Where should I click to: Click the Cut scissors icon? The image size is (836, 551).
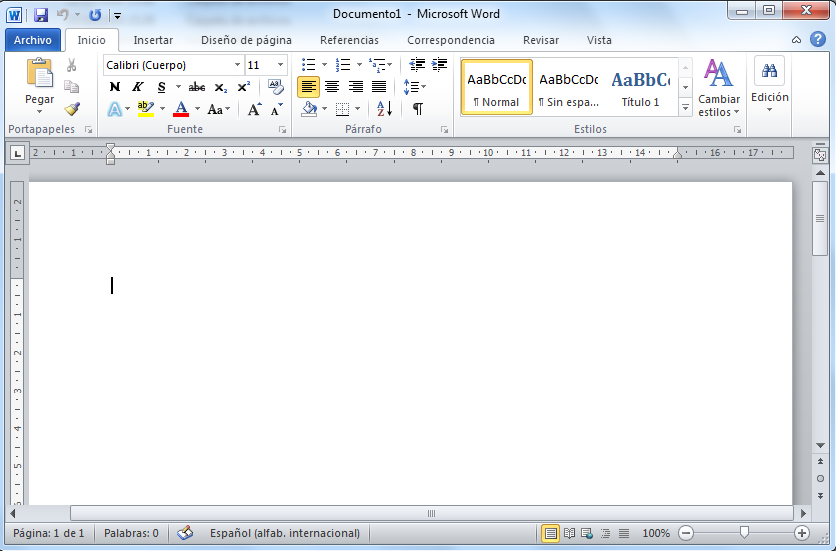click(71, 65)
